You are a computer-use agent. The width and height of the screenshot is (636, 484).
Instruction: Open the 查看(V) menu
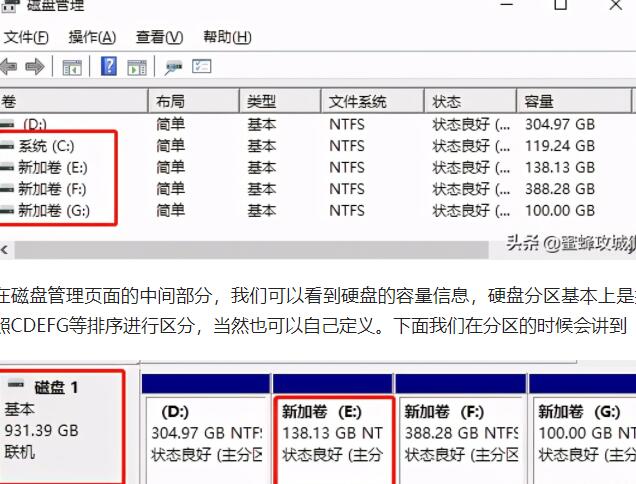159,37
